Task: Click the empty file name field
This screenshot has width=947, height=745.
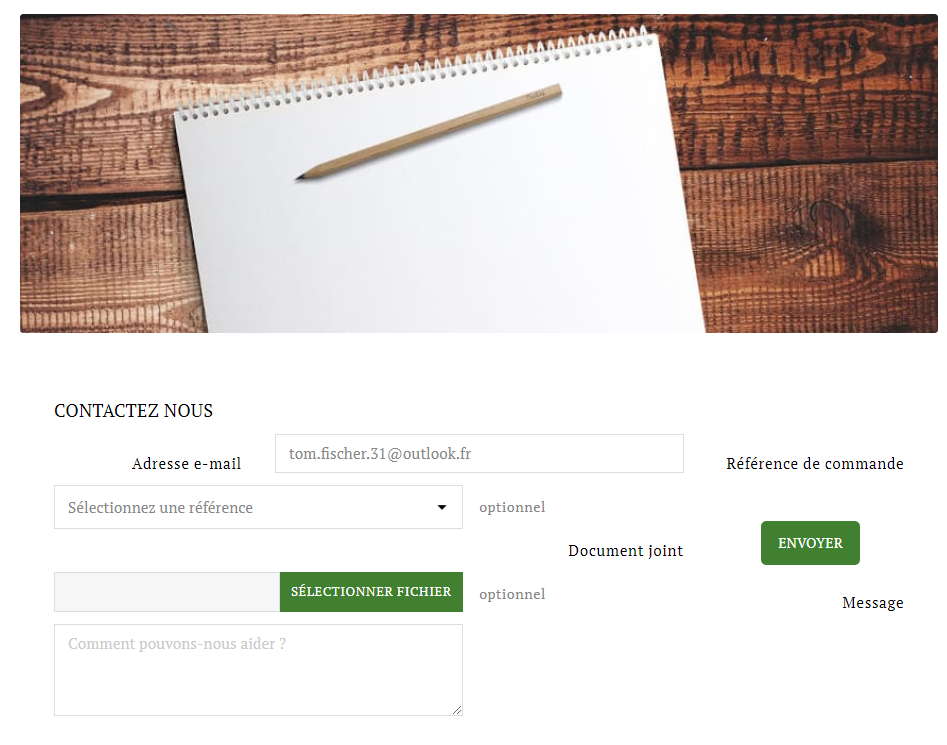Action: click(x=167, y=592)
